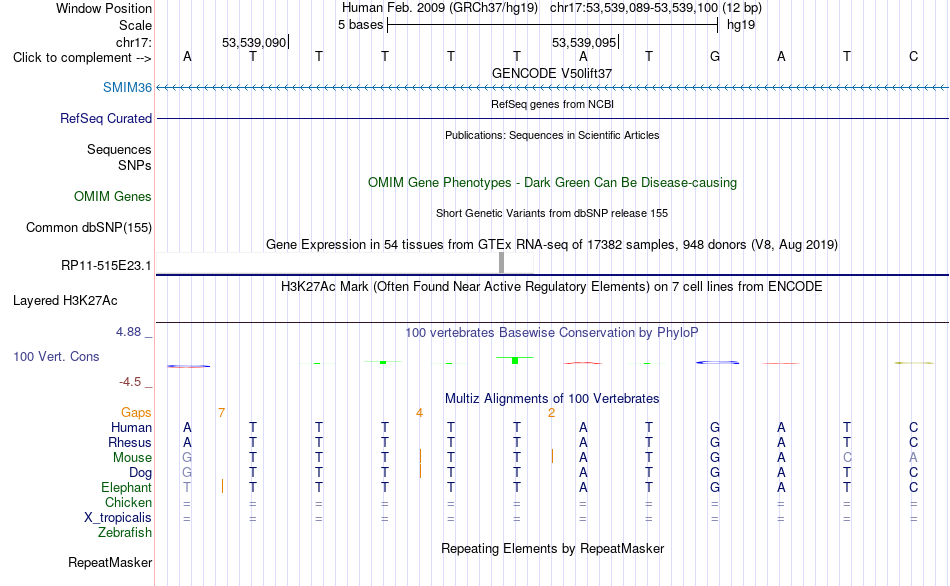
Task: Click the faded G in the Dog row
Action: 187,473
